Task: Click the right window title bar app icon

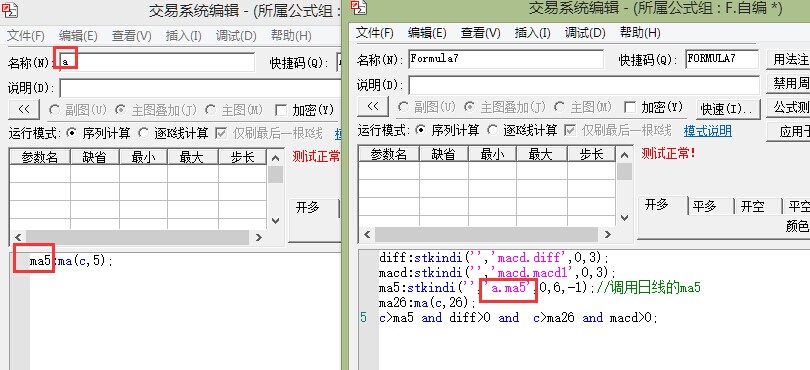Action: (x=359, y=7)
